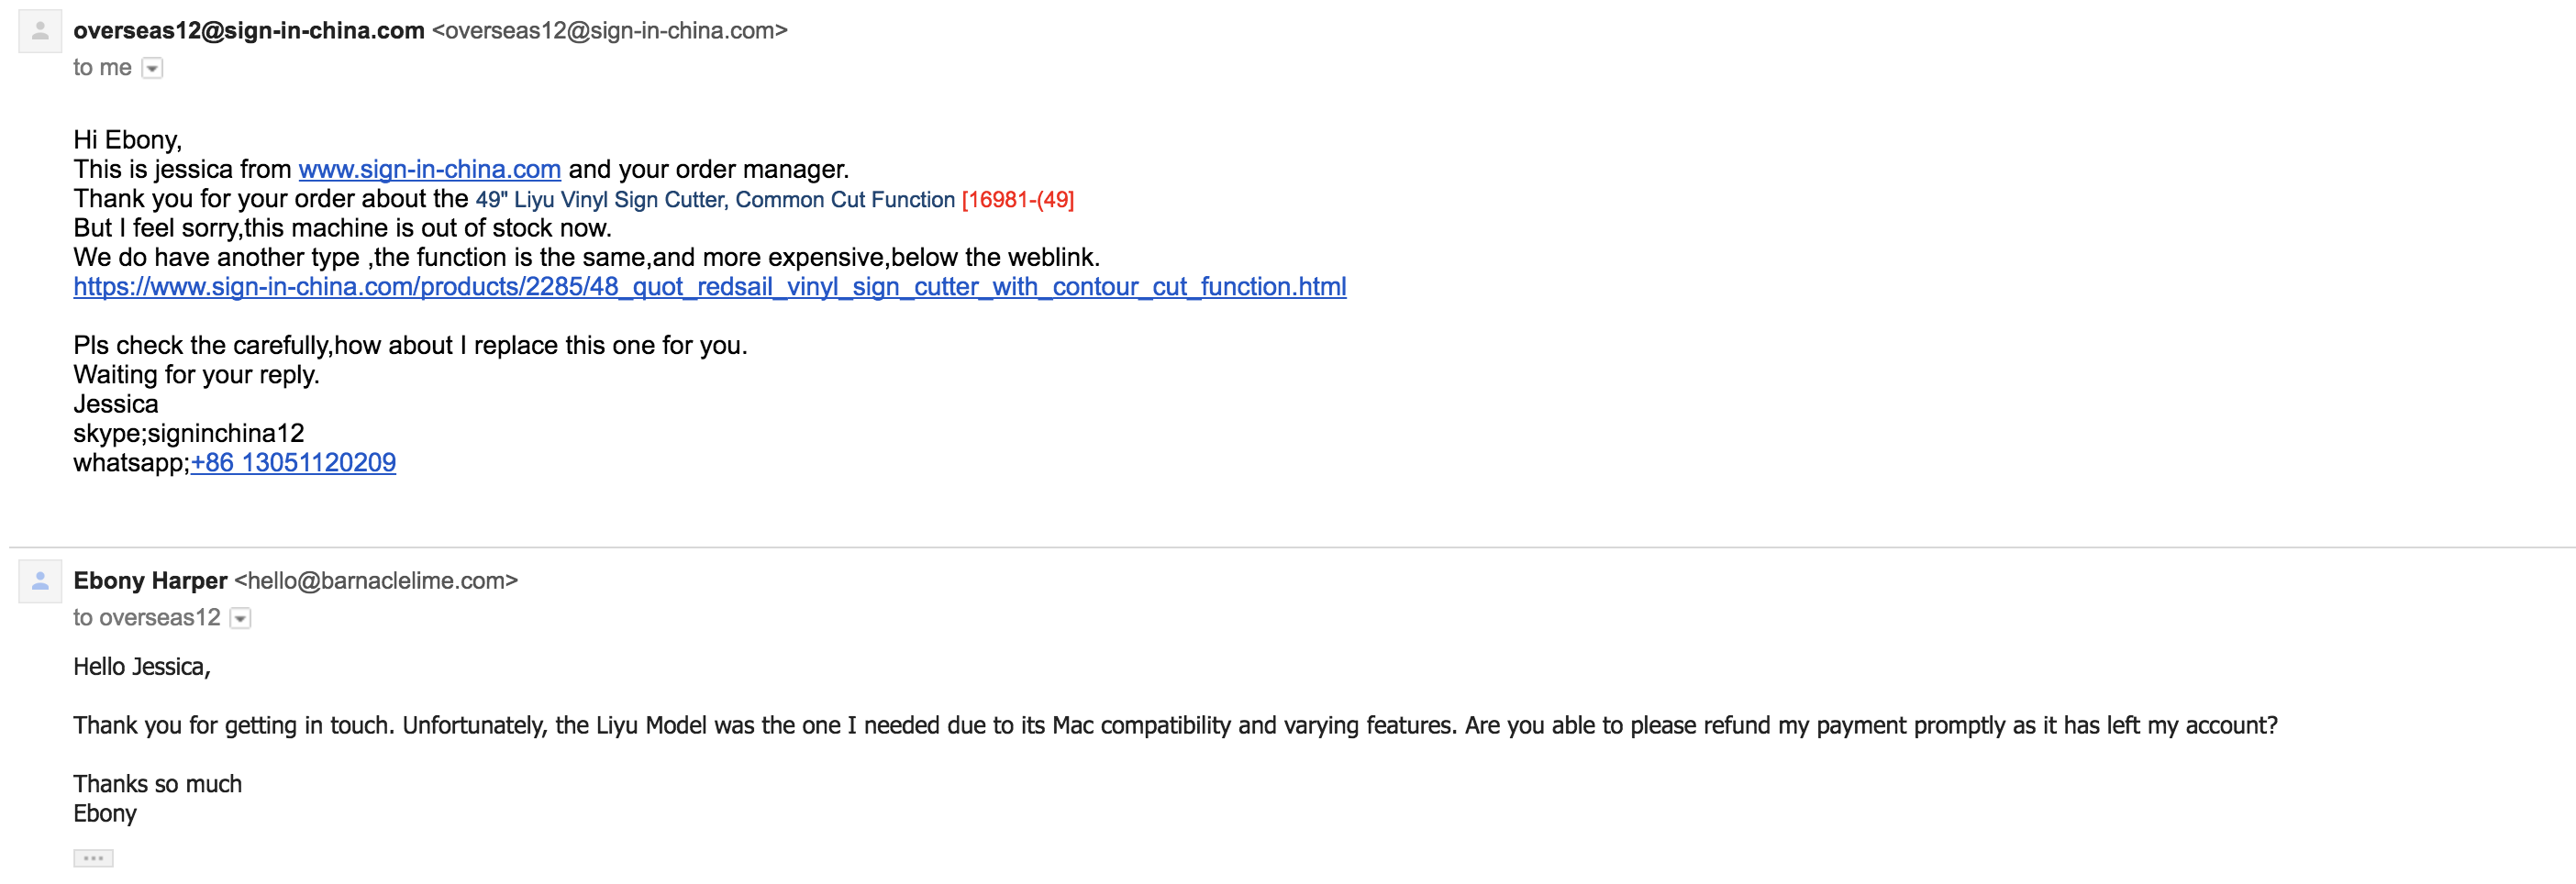Click the angle-bracketed overseas12 email address
Screen dimensions: 2576x884
click(610, 31)
